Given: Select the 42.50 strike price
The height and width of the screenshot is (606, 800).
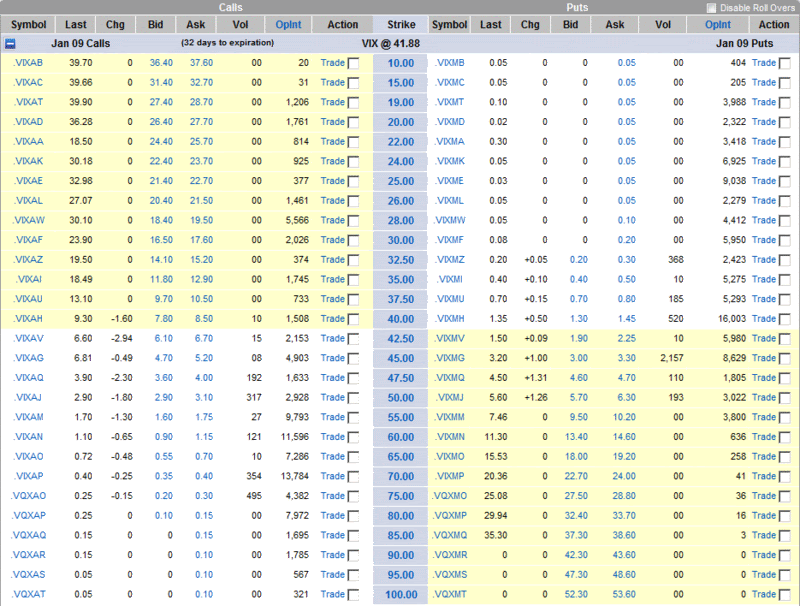Looking at the screenshot, I should [x=401, y=339].
